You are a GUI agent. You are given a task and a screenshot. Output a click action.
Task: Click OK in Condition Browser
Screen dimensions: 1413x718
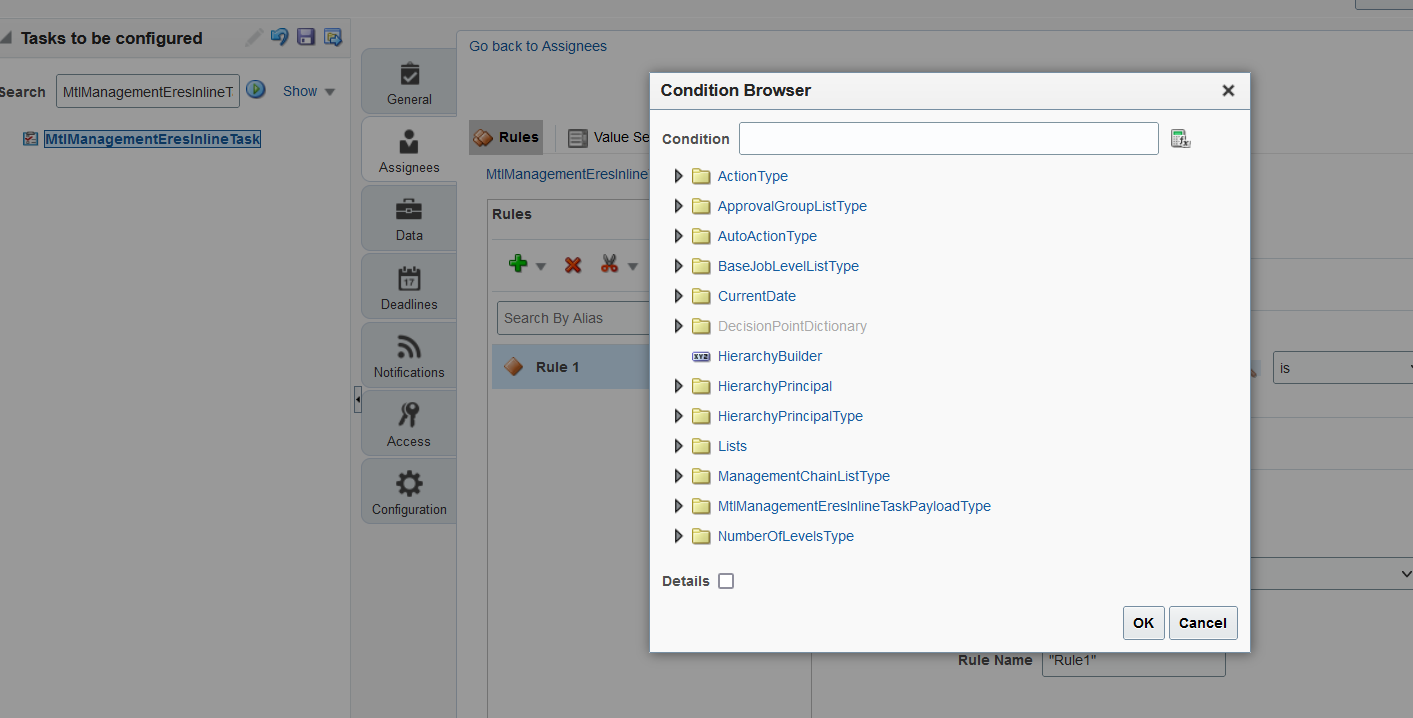coord(1143,622)
